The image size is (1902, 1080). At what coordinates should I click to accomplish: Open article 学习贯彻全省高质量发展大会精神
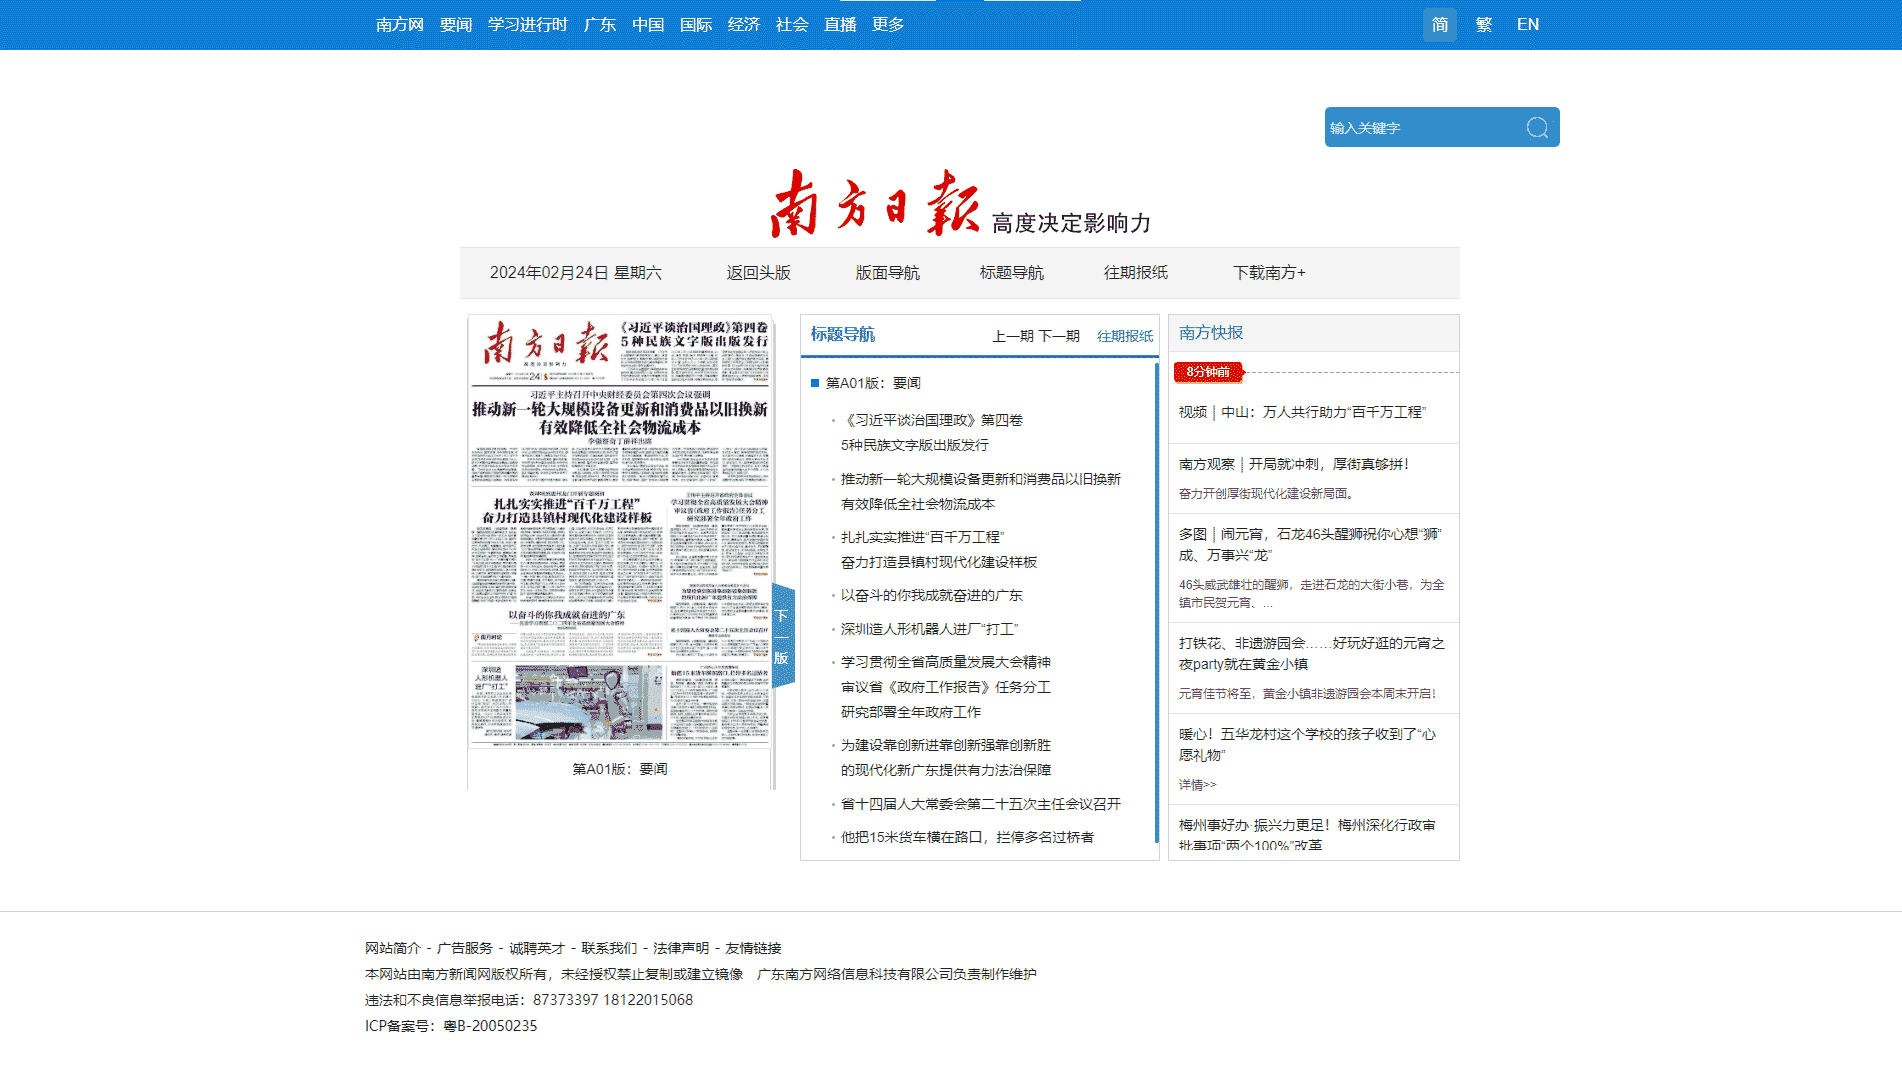pyautogui.click(x=946, y=687)
